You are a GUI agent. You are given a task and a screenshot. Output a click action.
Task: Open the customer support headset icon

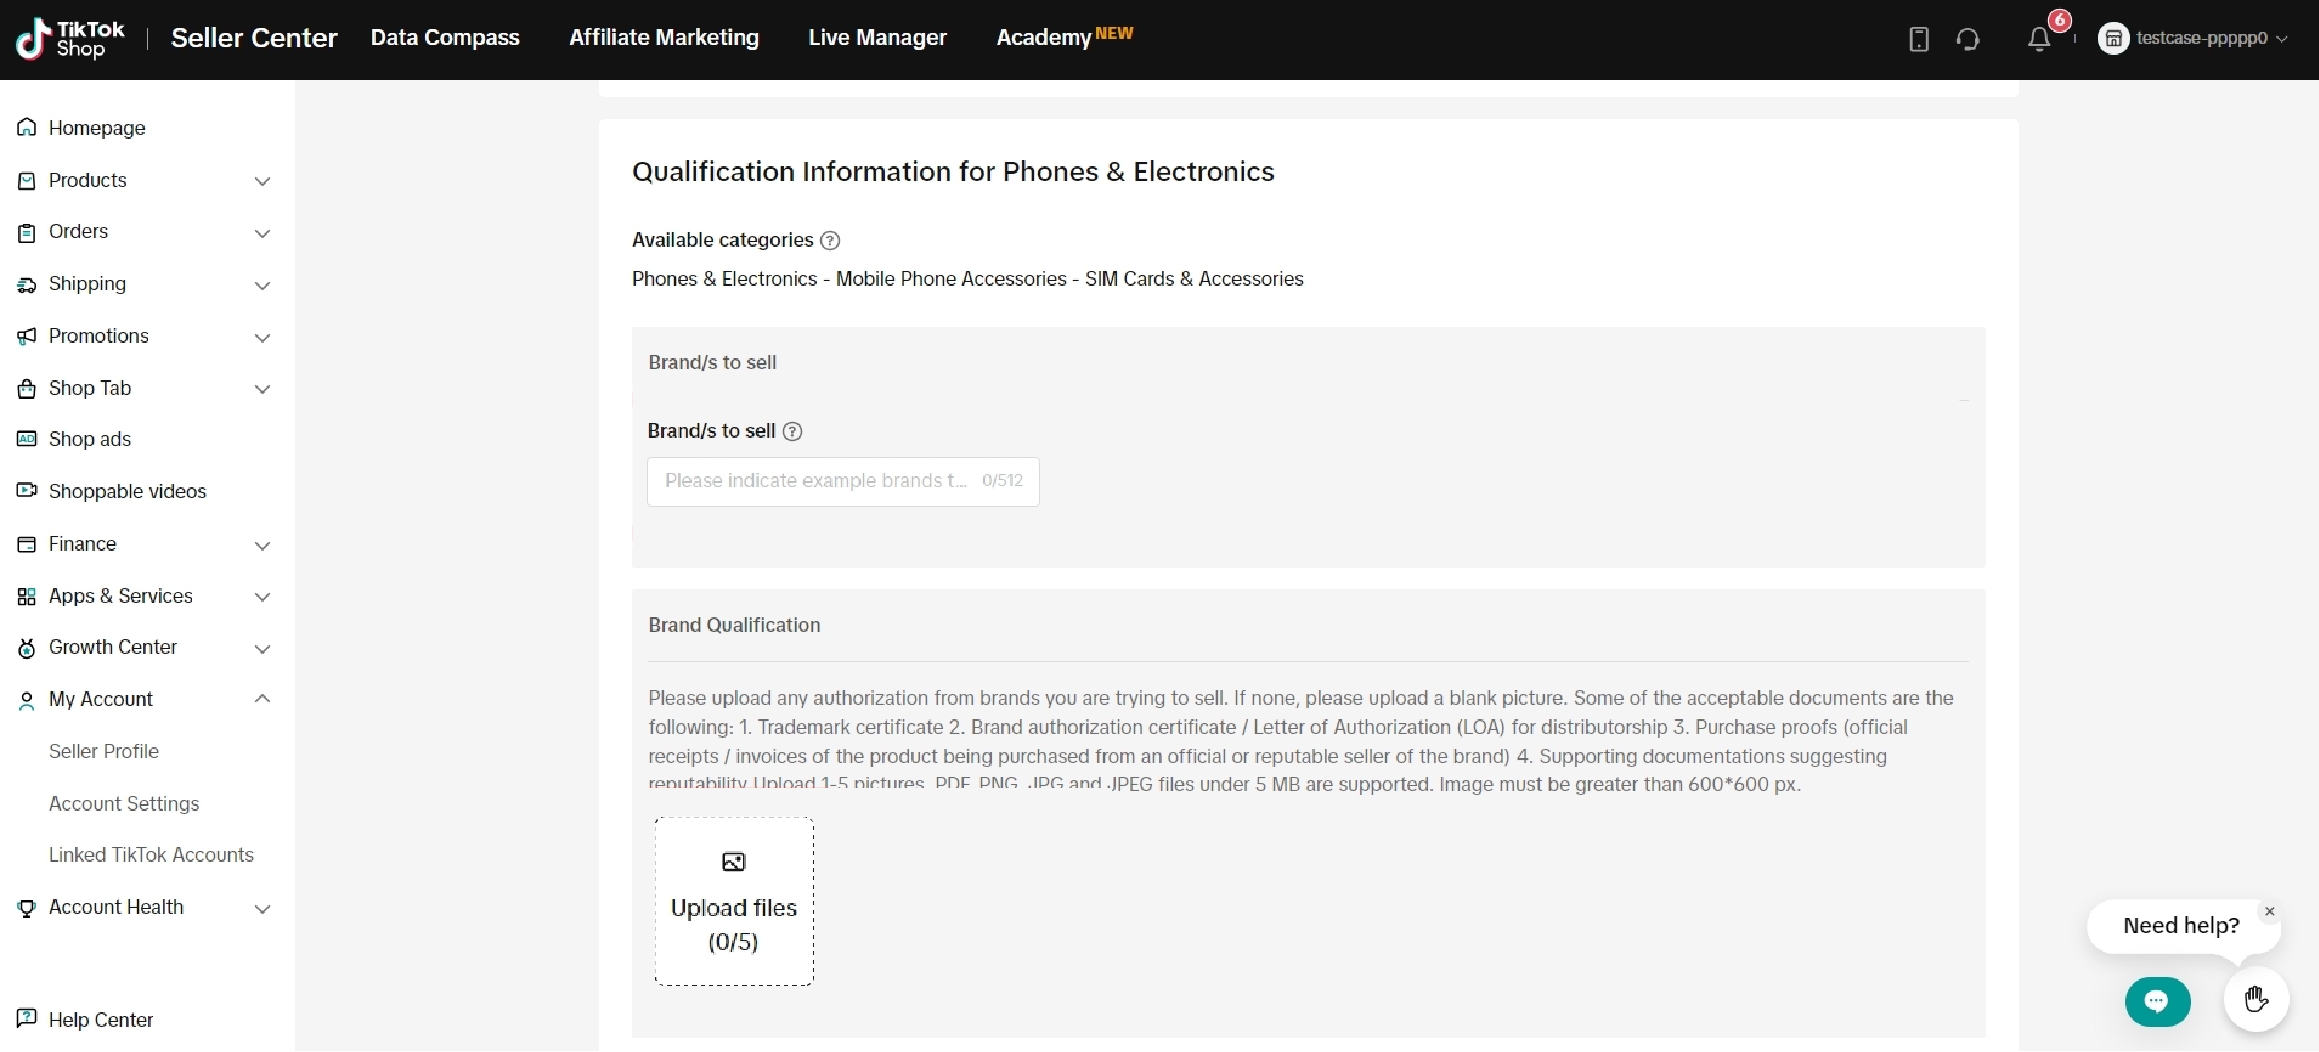pyautogui.click(x=1968, y=39)
